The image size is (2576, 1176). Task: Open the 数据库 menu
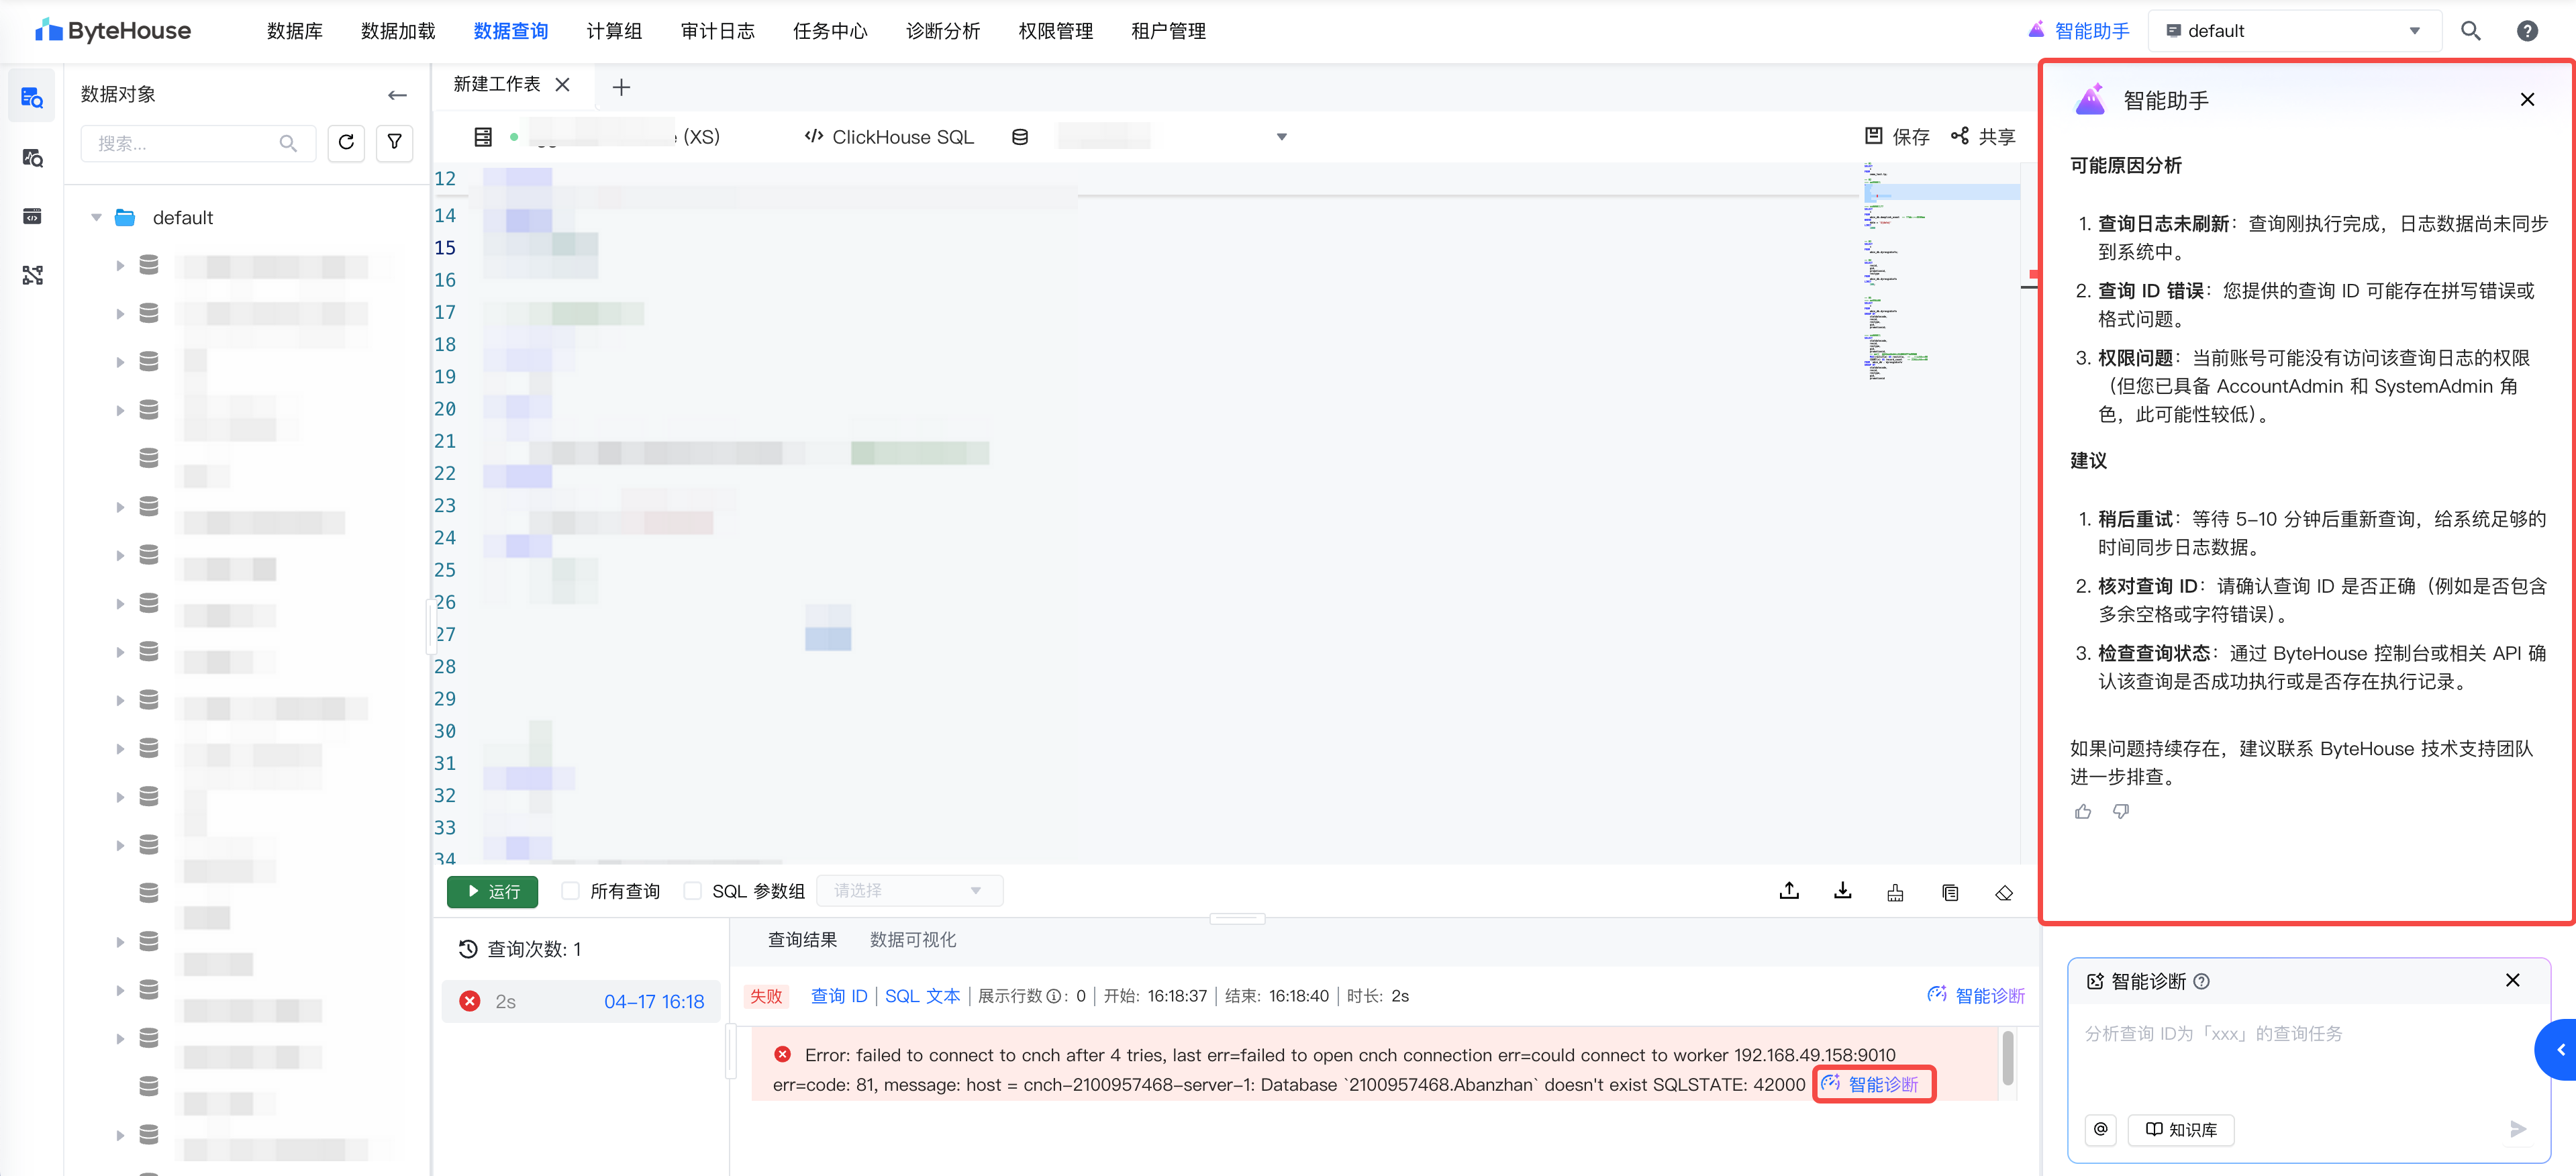click(x=295, y=31)
